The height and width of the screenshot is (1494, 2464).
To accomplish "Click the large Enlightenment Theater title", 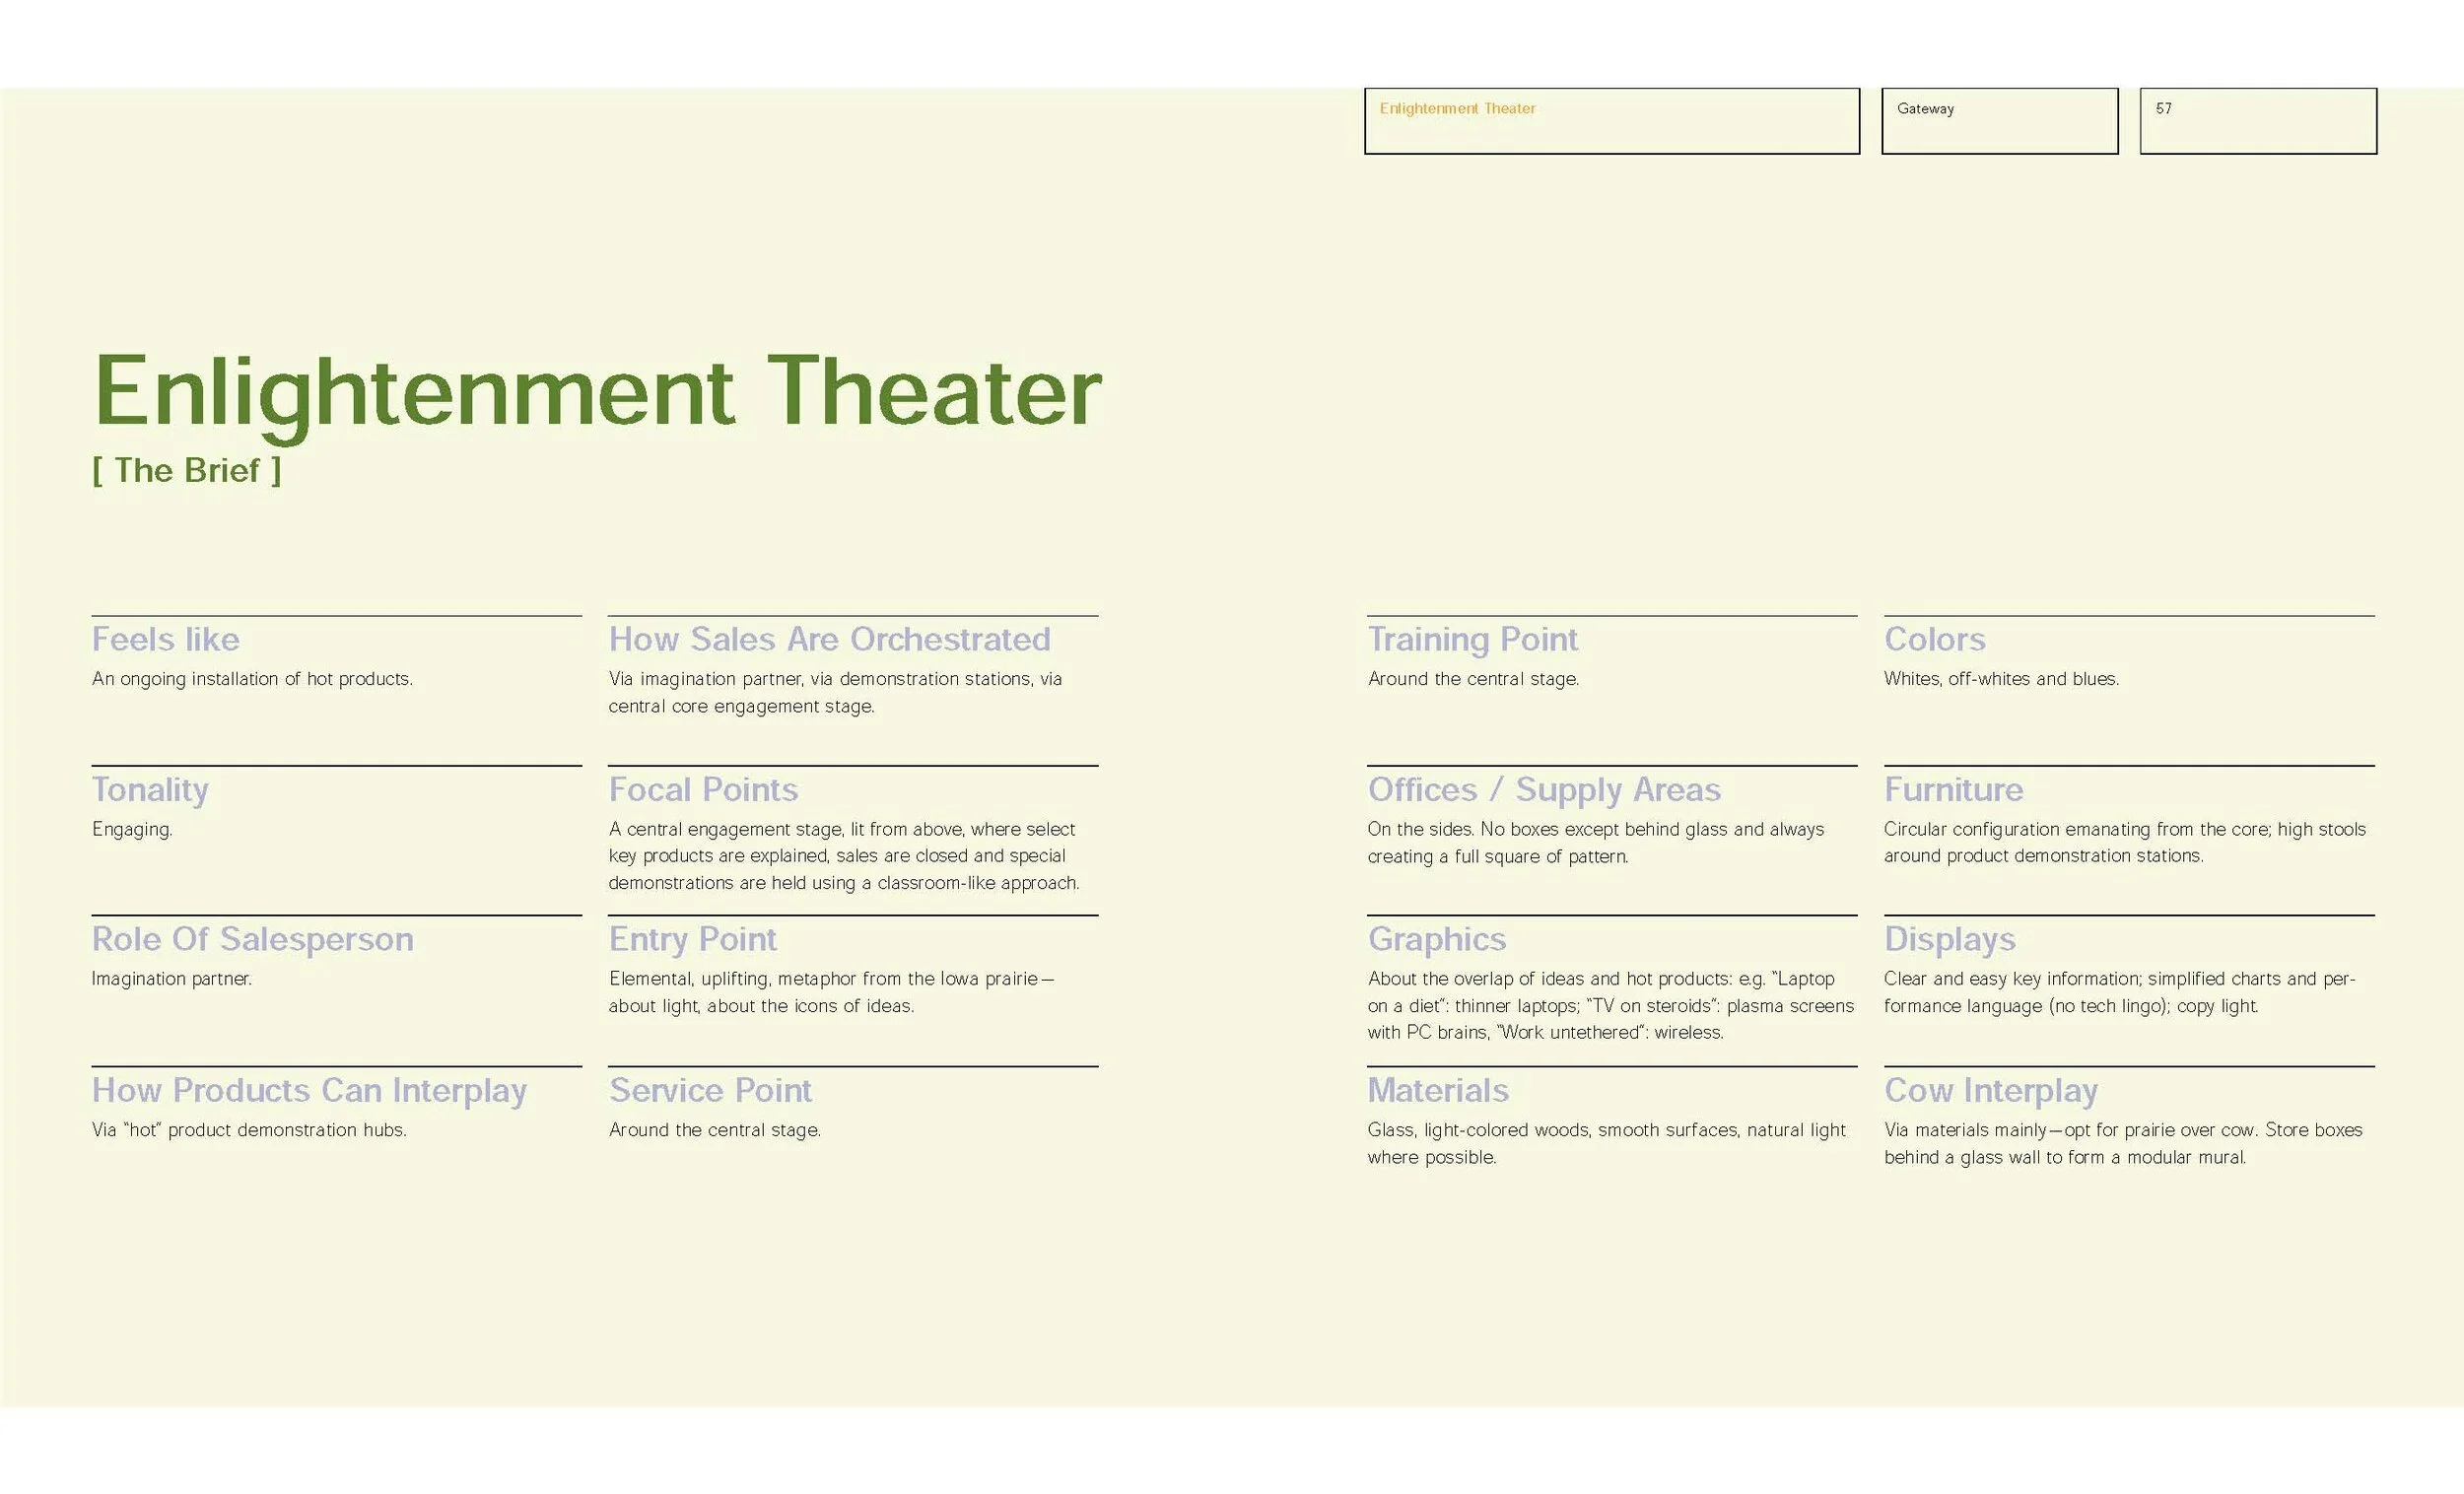I will pyautogui.click(x=597, y=392).
